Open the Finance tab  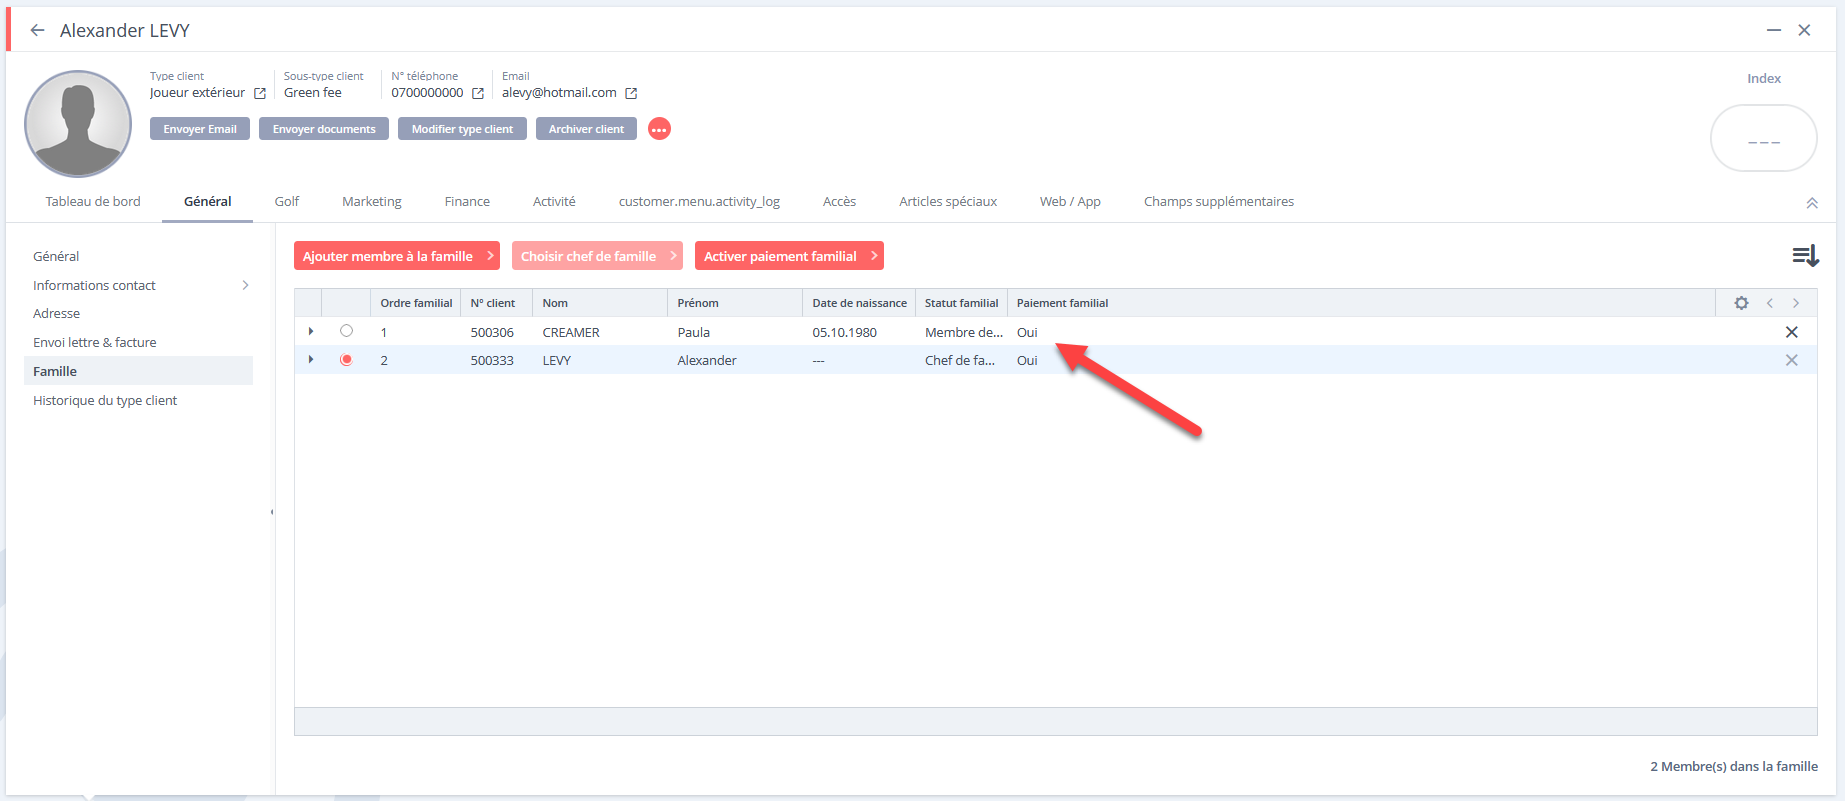(467, 201)
